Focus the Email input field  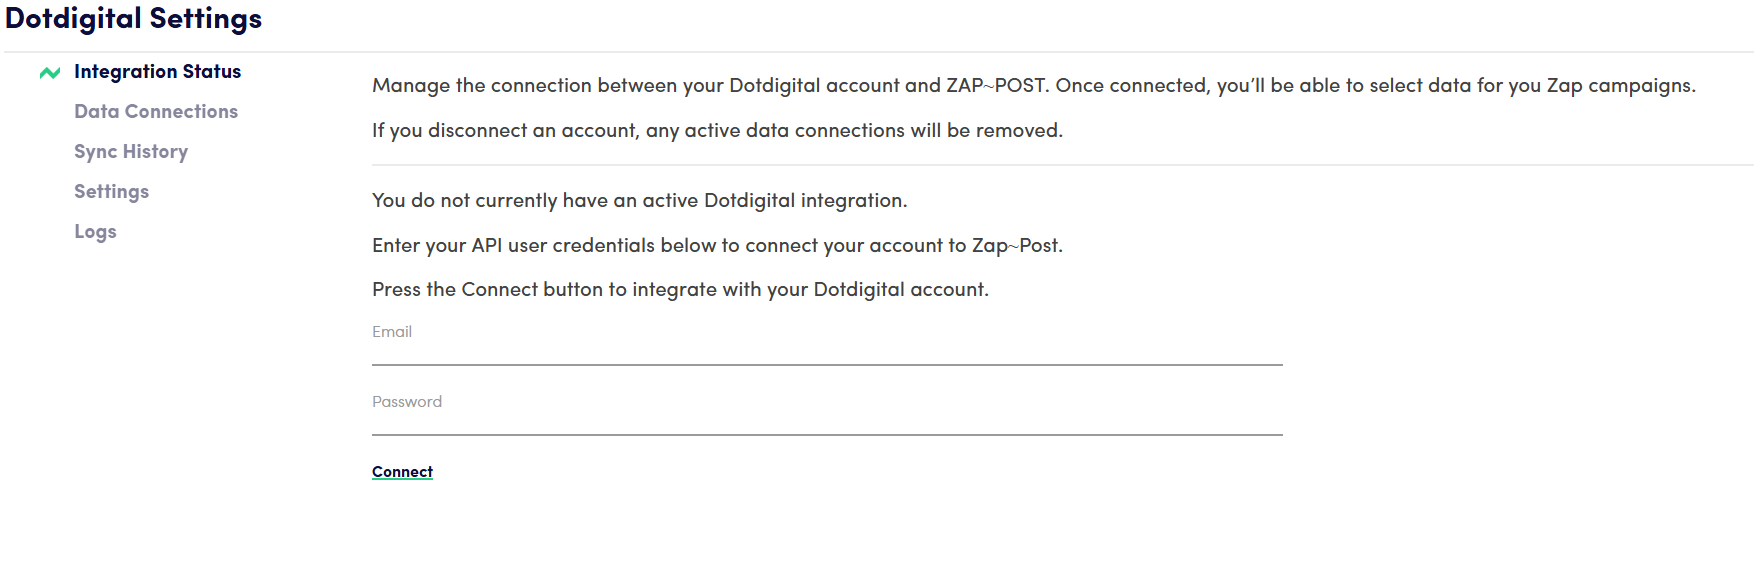[x=826, y=351]
